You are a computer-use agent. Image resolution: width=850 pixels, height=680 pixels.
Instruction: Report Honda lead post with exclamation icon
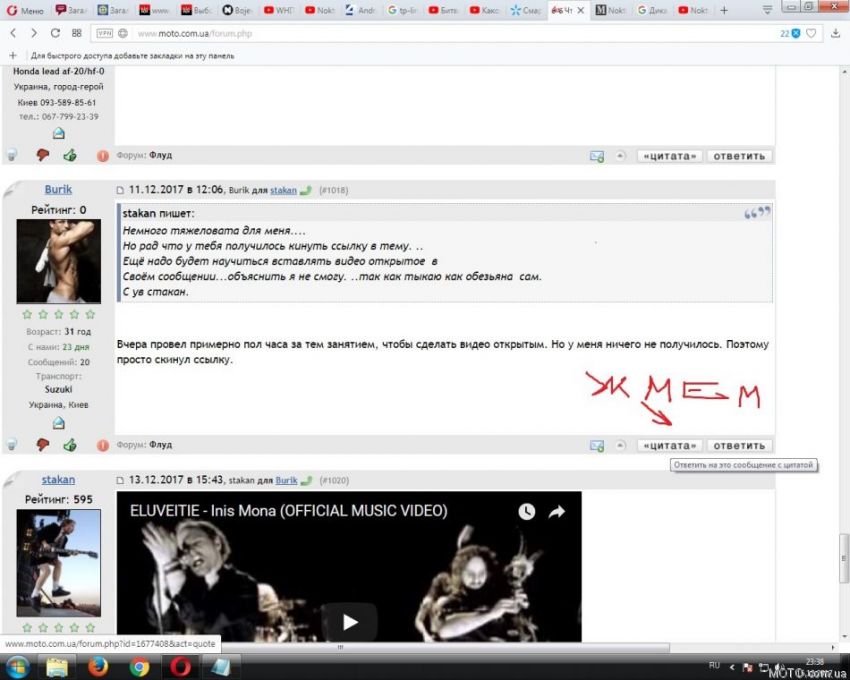pos(102,156)
